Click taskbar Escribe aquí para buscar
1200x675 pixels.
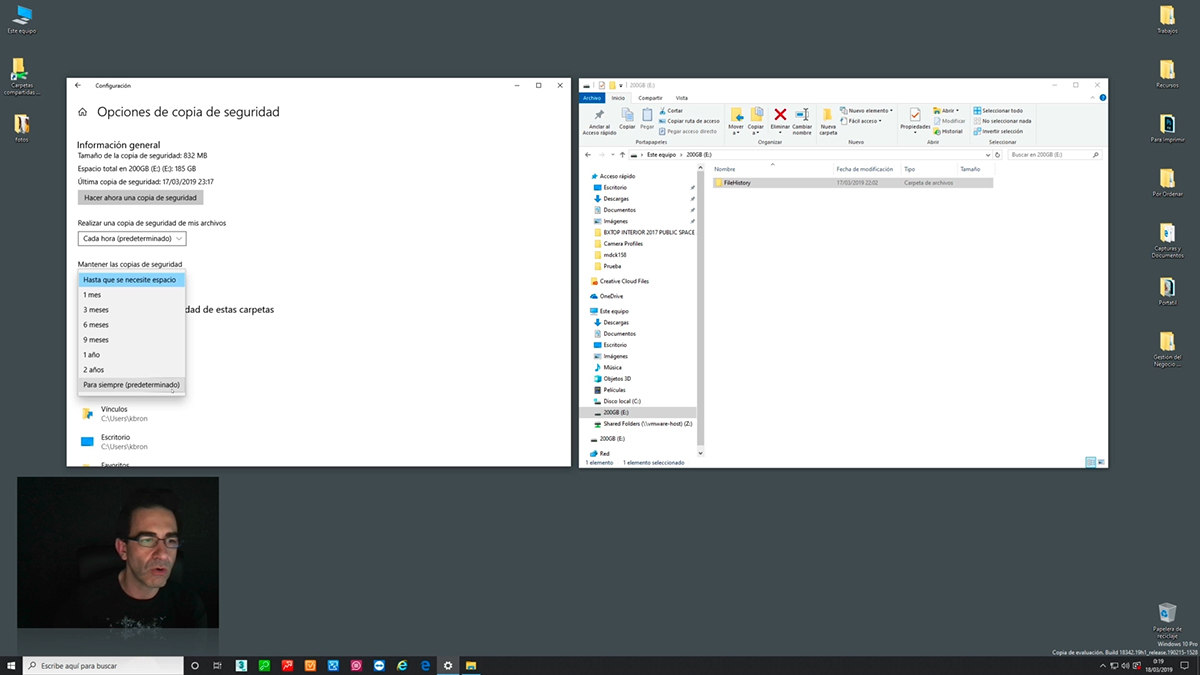coord(103,665)
